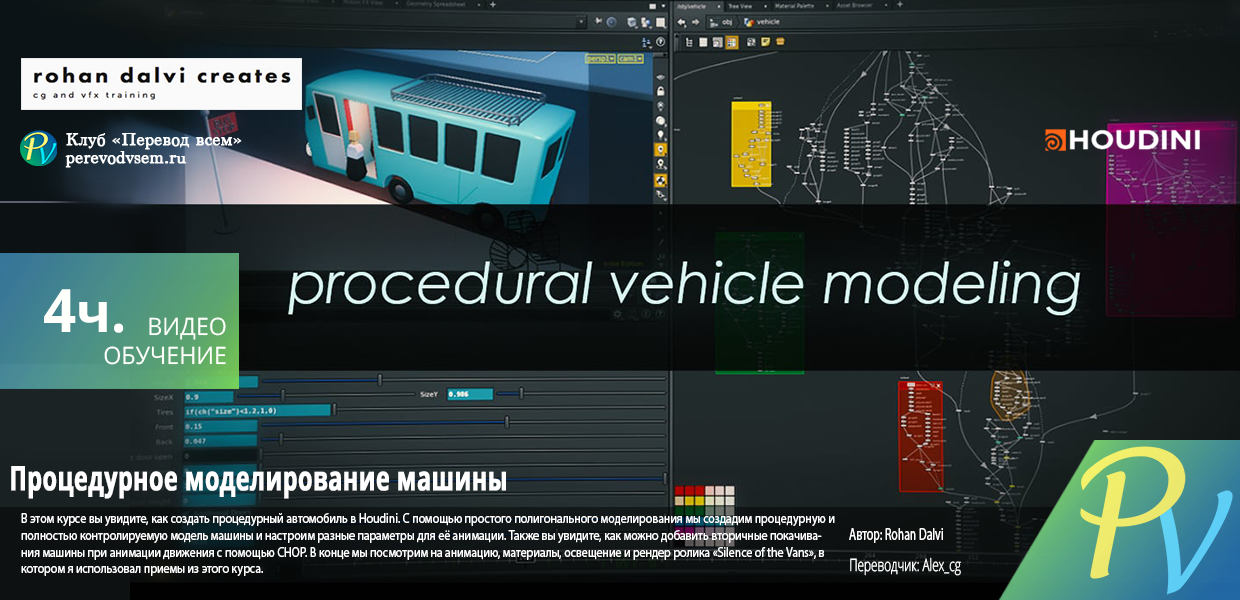The height and width of the screenshot is (600, 1240).
Task: Click the pane layout icon above viewport
Action: click(653, 6)
